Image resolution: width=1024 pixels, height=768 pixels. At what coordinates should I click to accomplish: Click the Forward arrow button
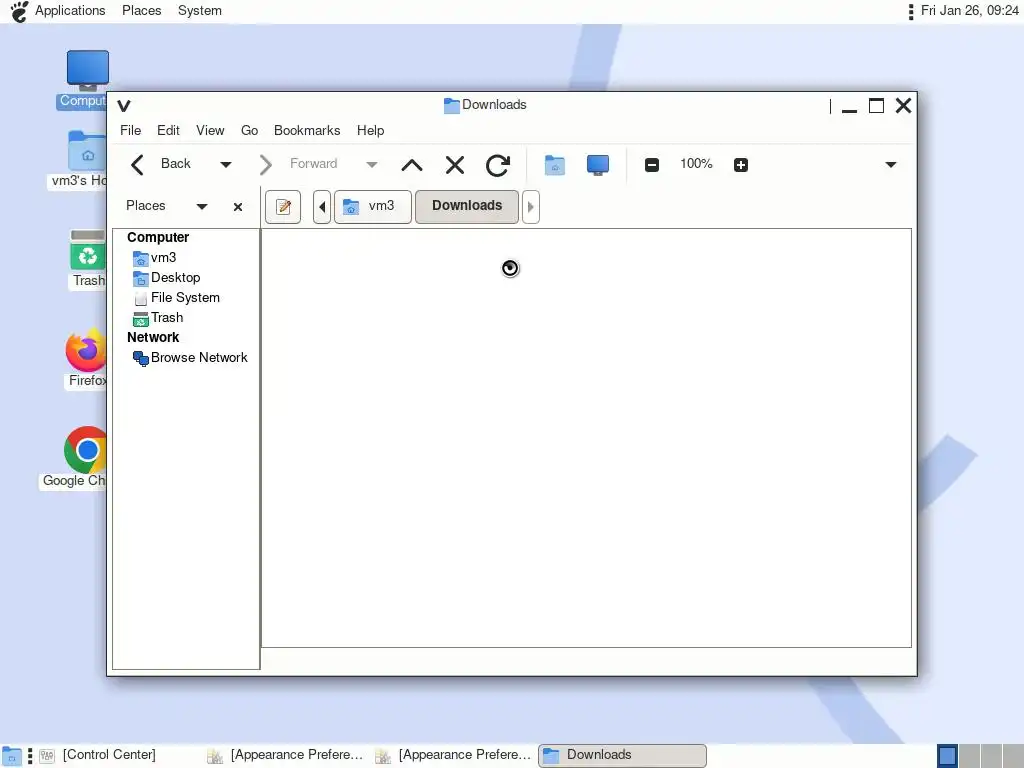coord(265,165)
